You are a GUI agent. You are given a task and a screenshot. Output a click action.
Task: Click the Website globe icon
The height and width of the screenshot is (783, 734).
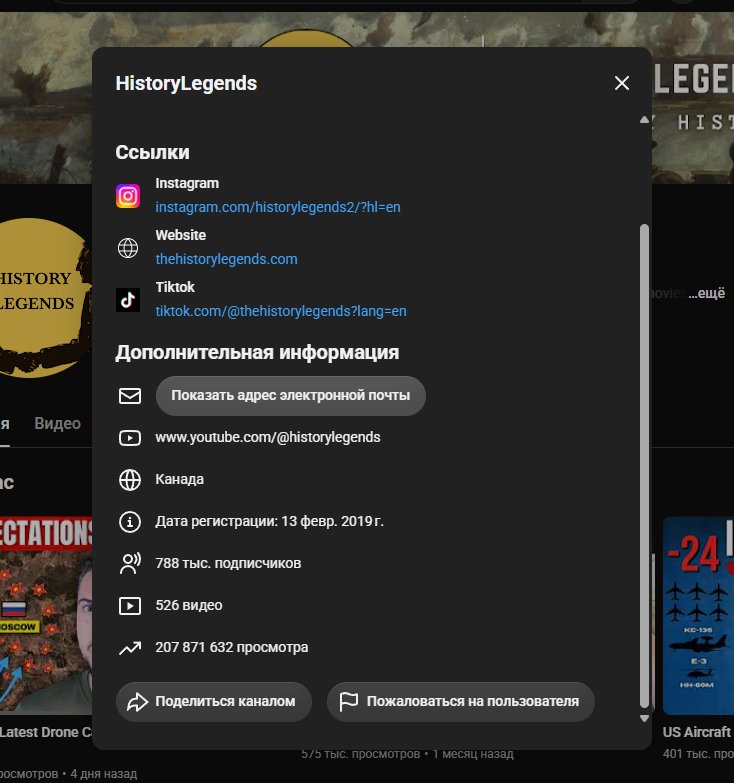(x=128, y=248)
